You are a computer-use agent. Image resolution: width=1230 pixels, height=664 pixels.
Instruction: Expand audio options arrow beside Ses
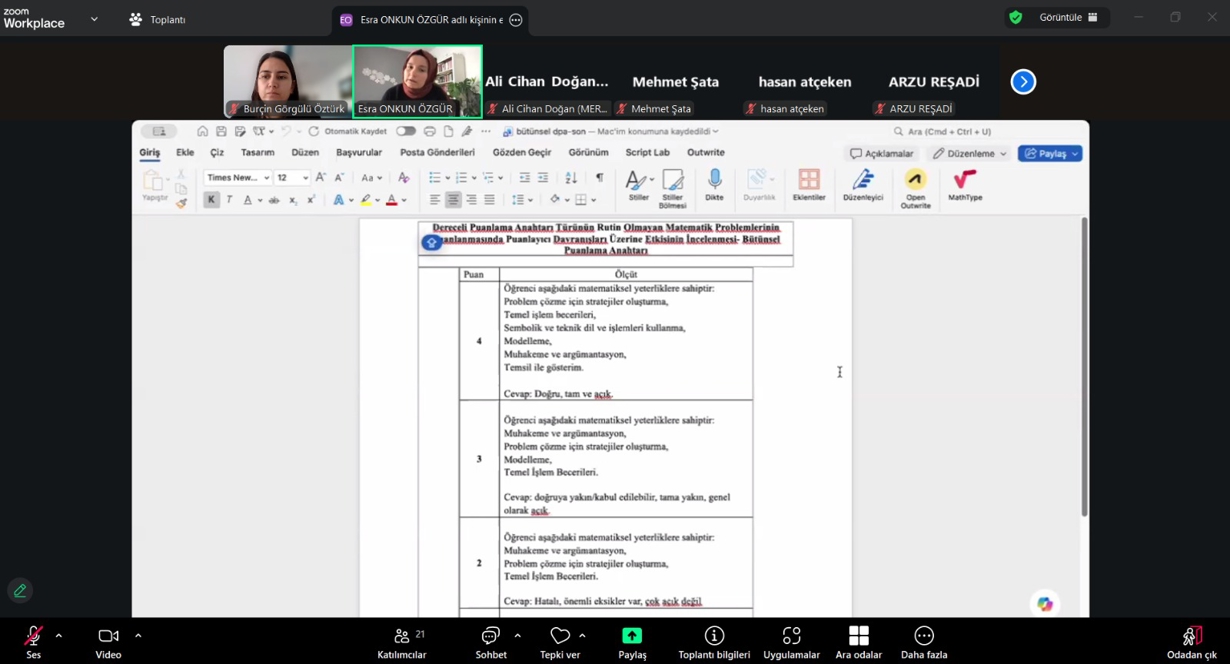(x=59, y=635)
